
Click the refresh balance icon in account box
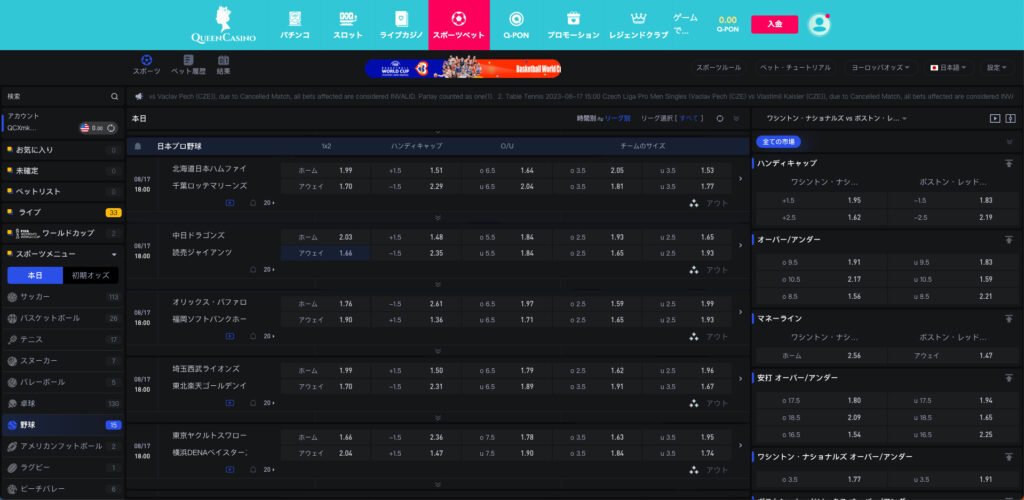tap(110, 128)
